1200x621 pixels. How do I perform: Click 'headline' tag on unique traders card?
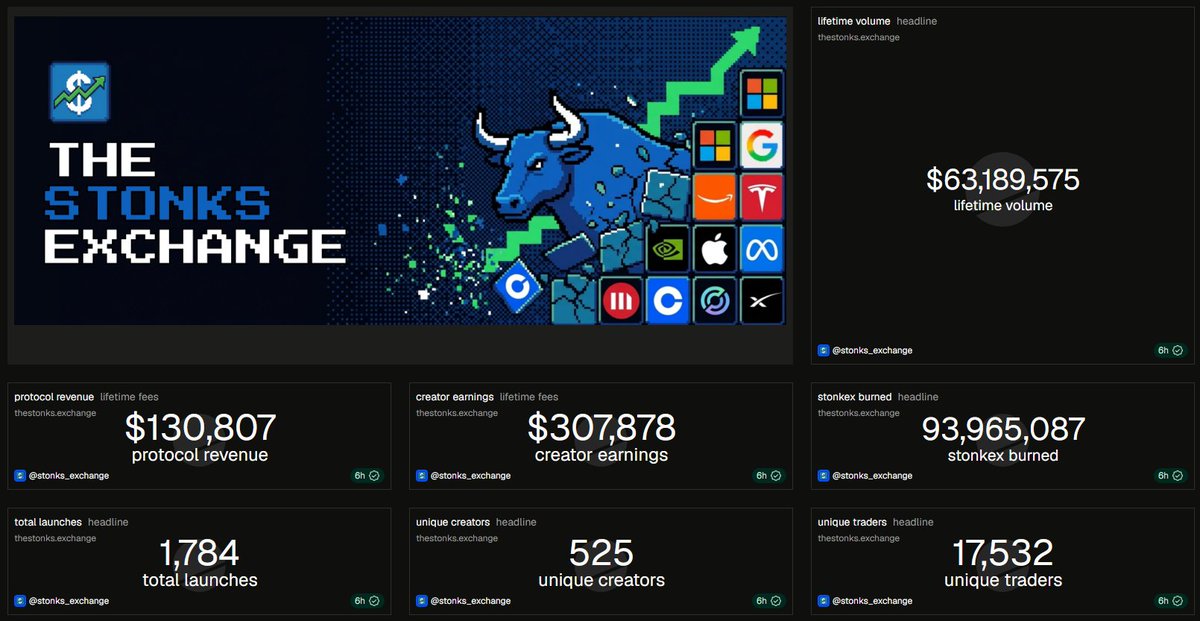pyautogui.click(x=913, y=522)
